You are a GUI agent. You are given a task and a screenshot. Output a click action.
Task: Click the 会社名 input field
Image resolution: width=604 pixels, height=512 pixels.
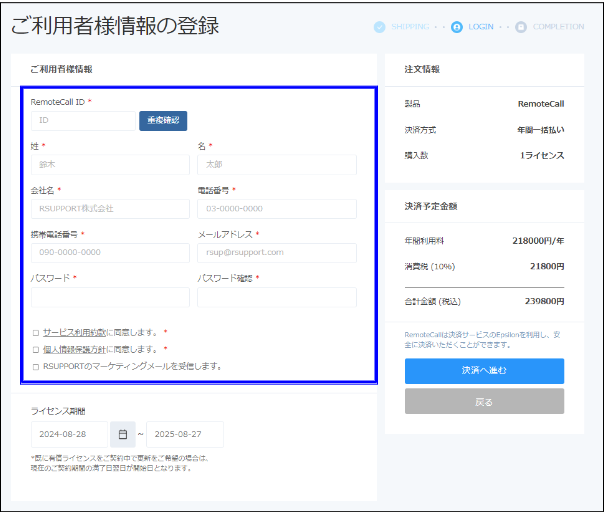click(x=109, y=209)
